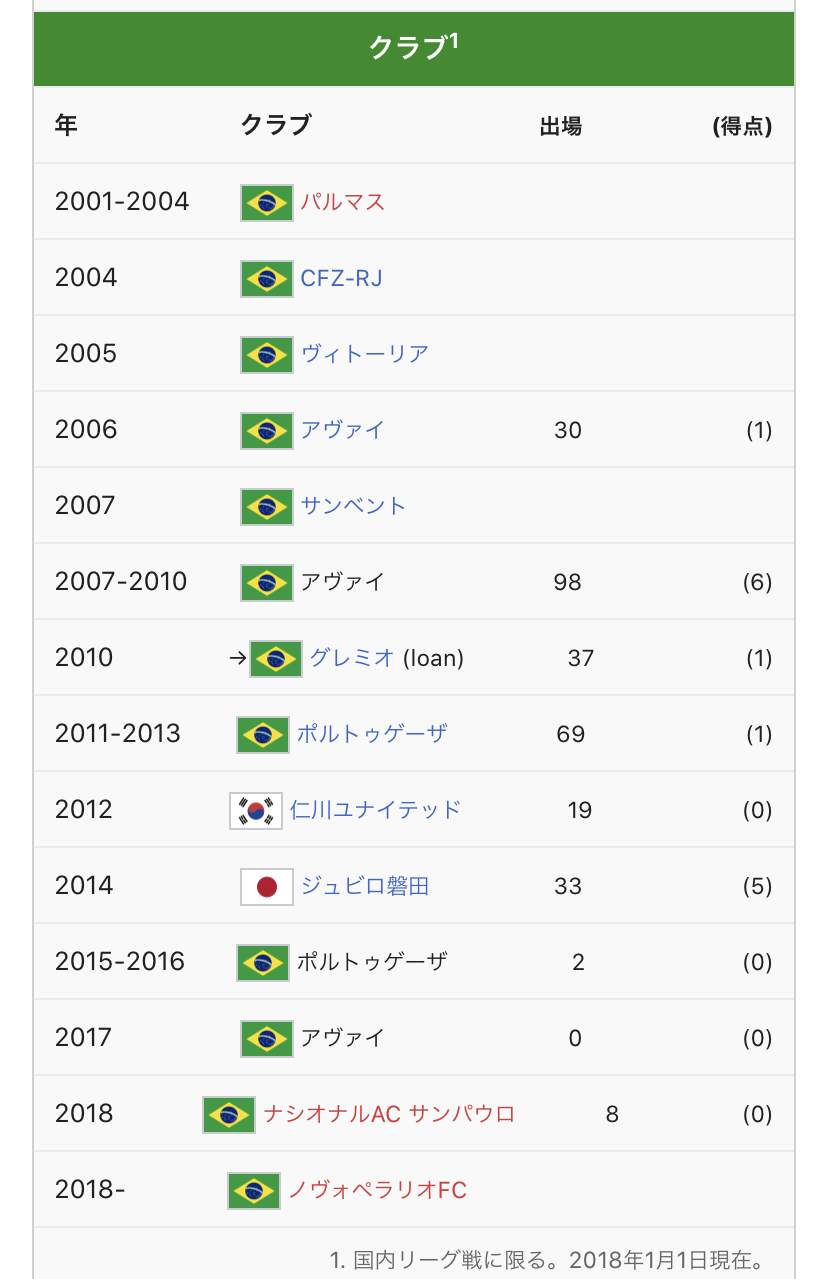Screen dimensions: 828x1279
Task: Open the ナシオナルAC サンパウロ red link
Action: click(389, 1114)
